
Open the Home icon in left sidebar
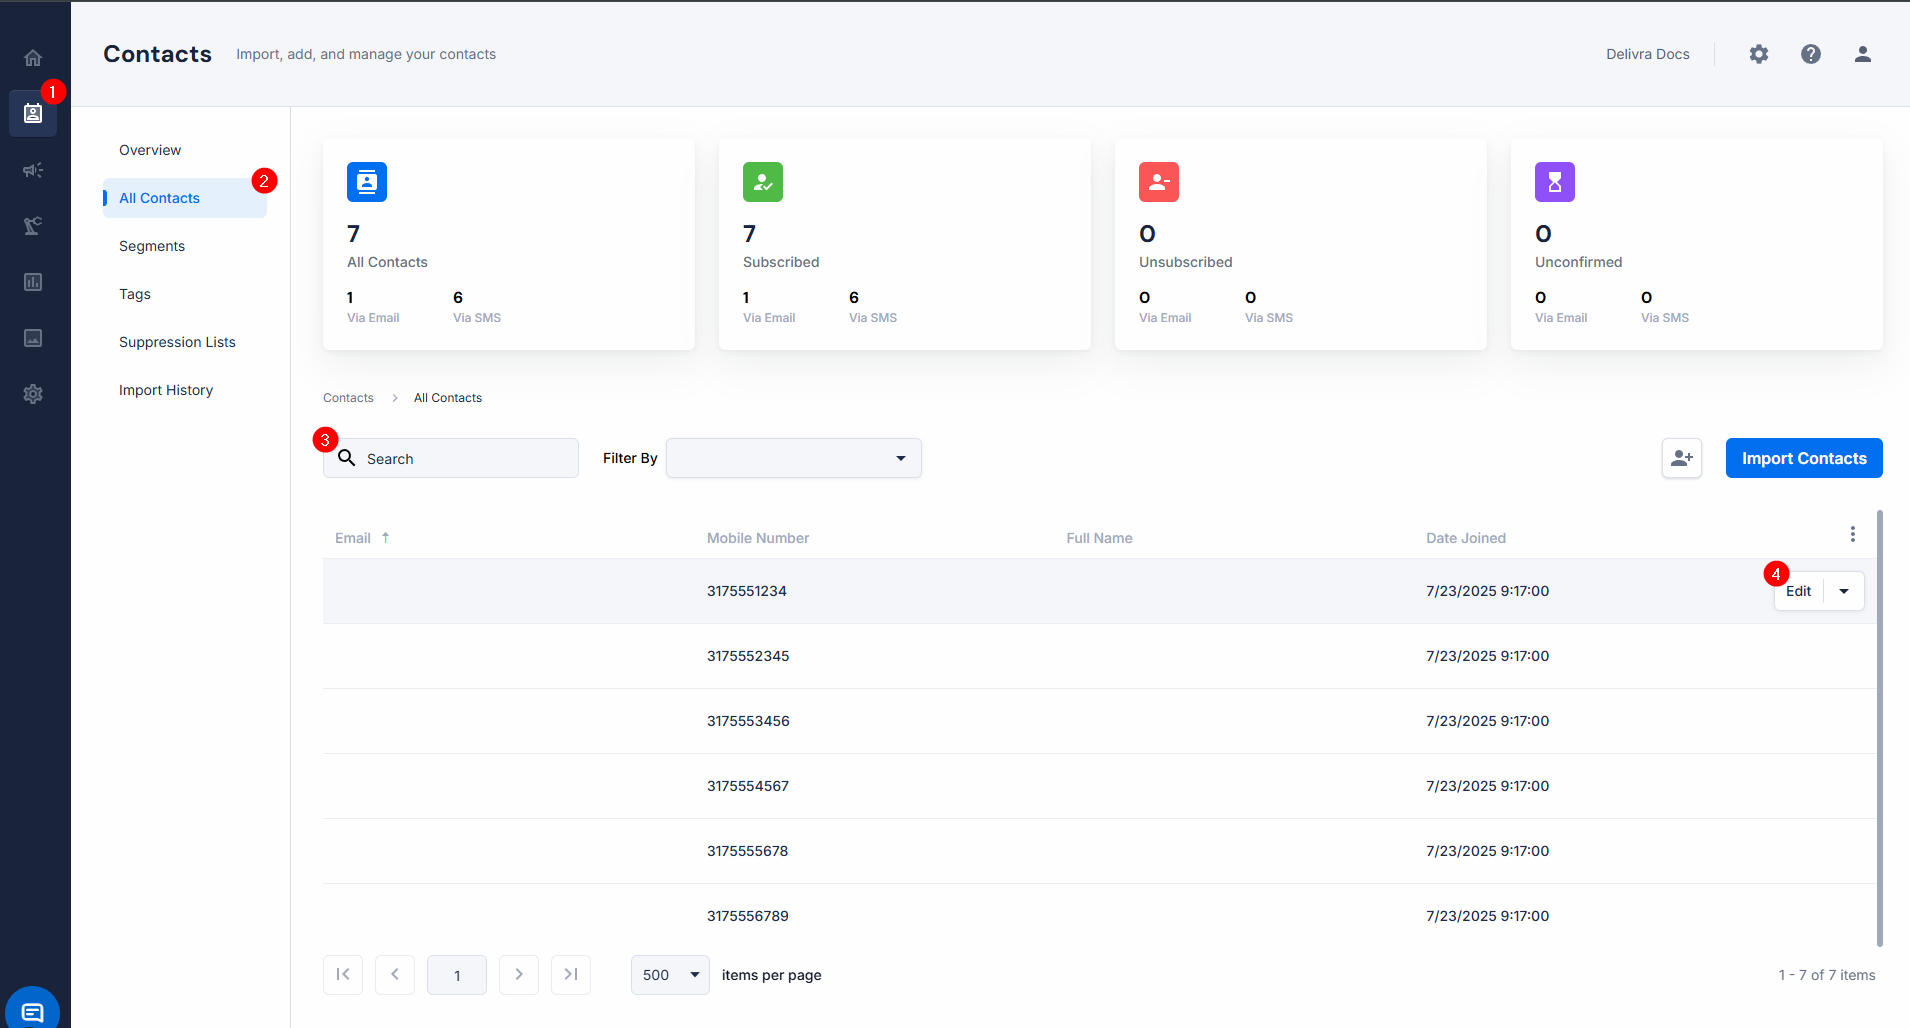pos(33,58)
